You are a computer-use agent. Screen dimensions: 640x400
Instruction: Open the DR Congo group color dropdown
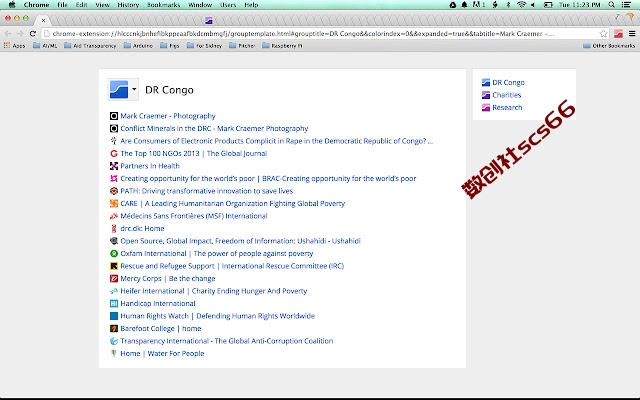click(123, 89)
